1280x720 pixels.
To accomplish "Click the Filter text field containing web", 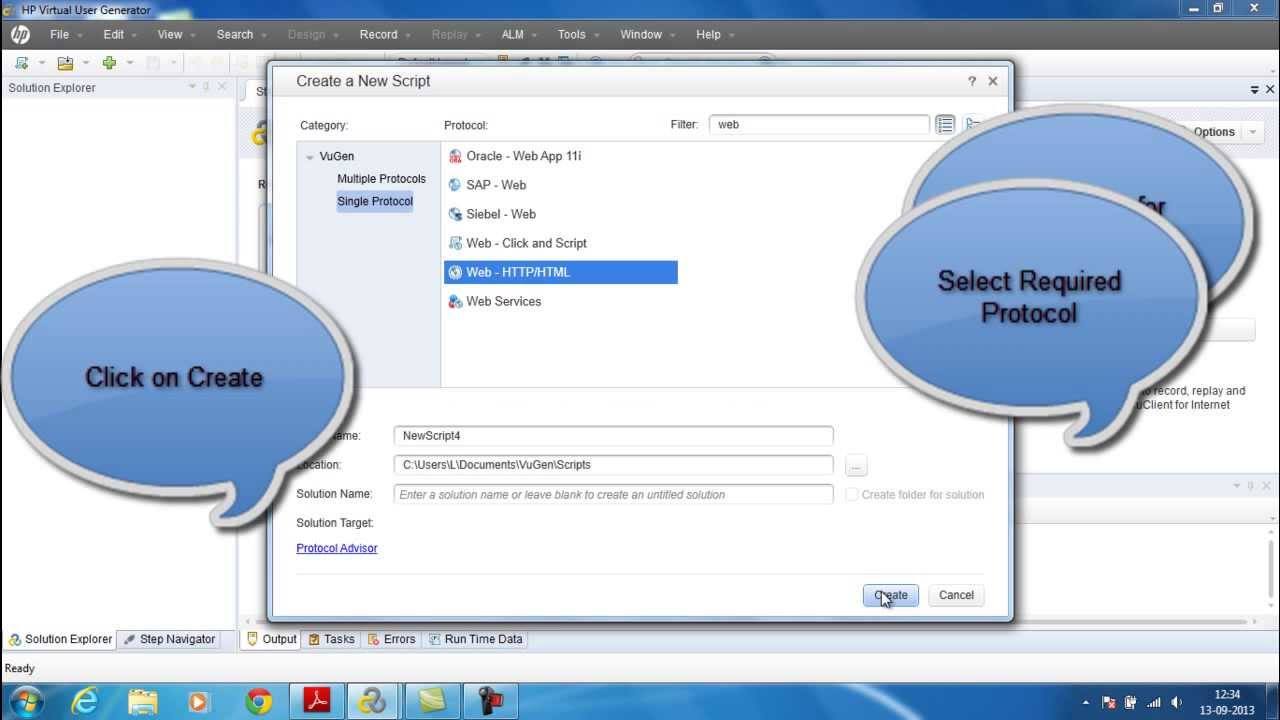I will 819,125.
